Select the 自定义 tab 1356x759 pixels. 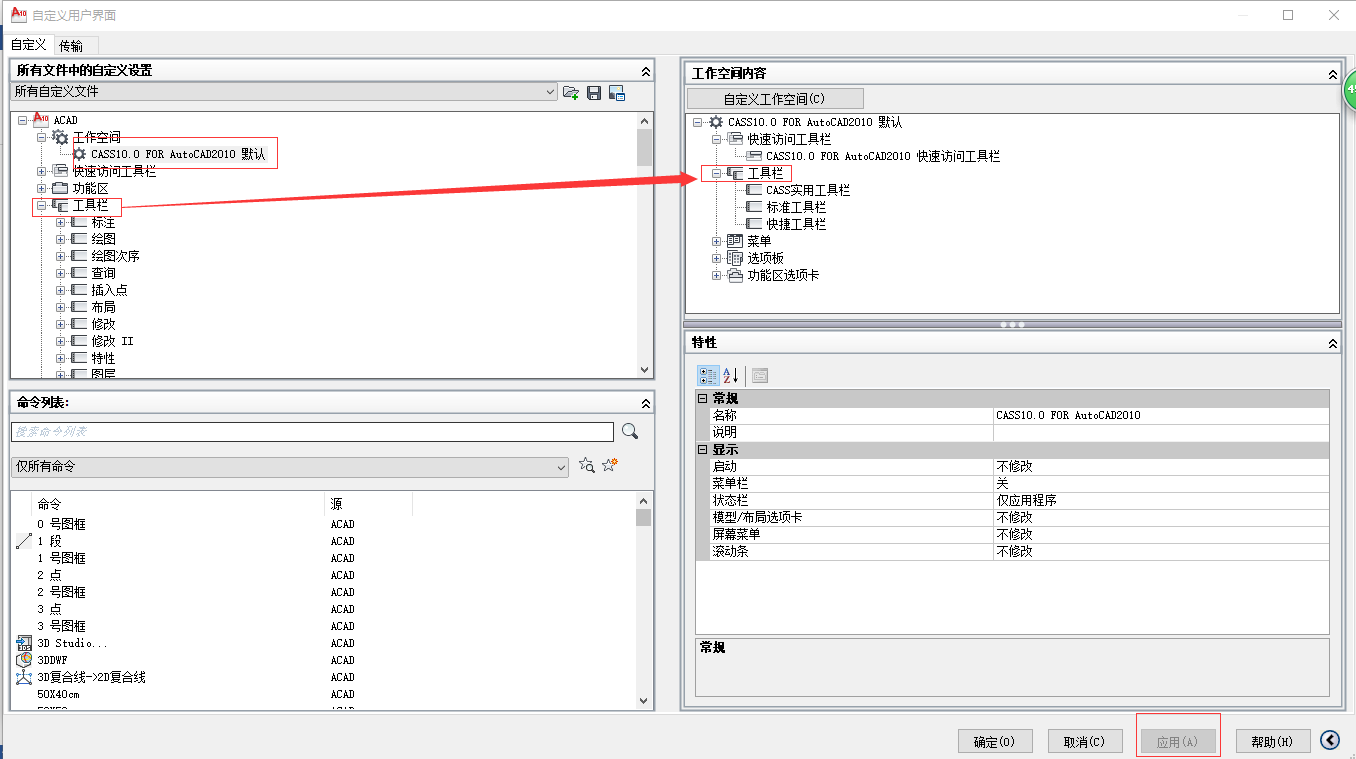pos(28,45)
